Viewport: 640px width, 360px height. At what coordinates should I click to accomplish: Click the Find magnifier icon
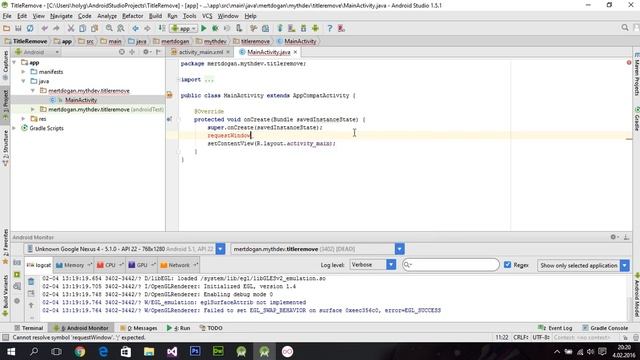109,28
